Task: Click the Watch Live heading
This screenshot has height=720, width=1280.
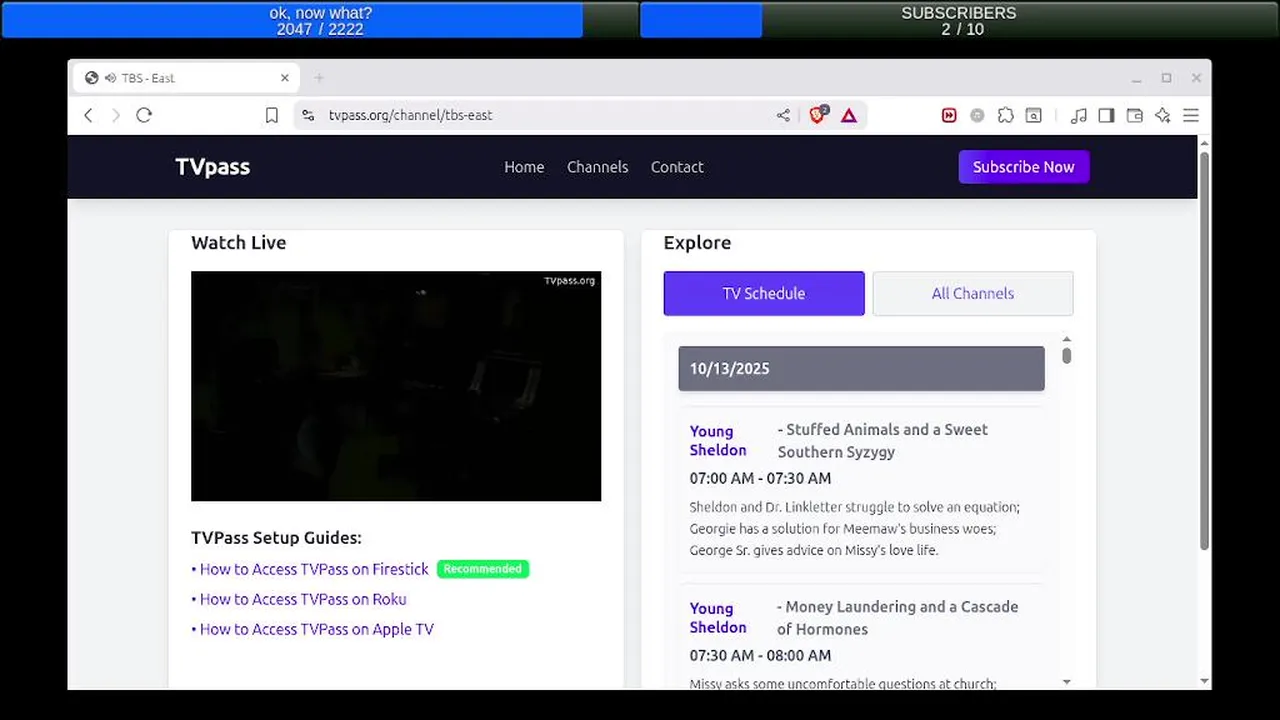Action: [x=238, y=243]
